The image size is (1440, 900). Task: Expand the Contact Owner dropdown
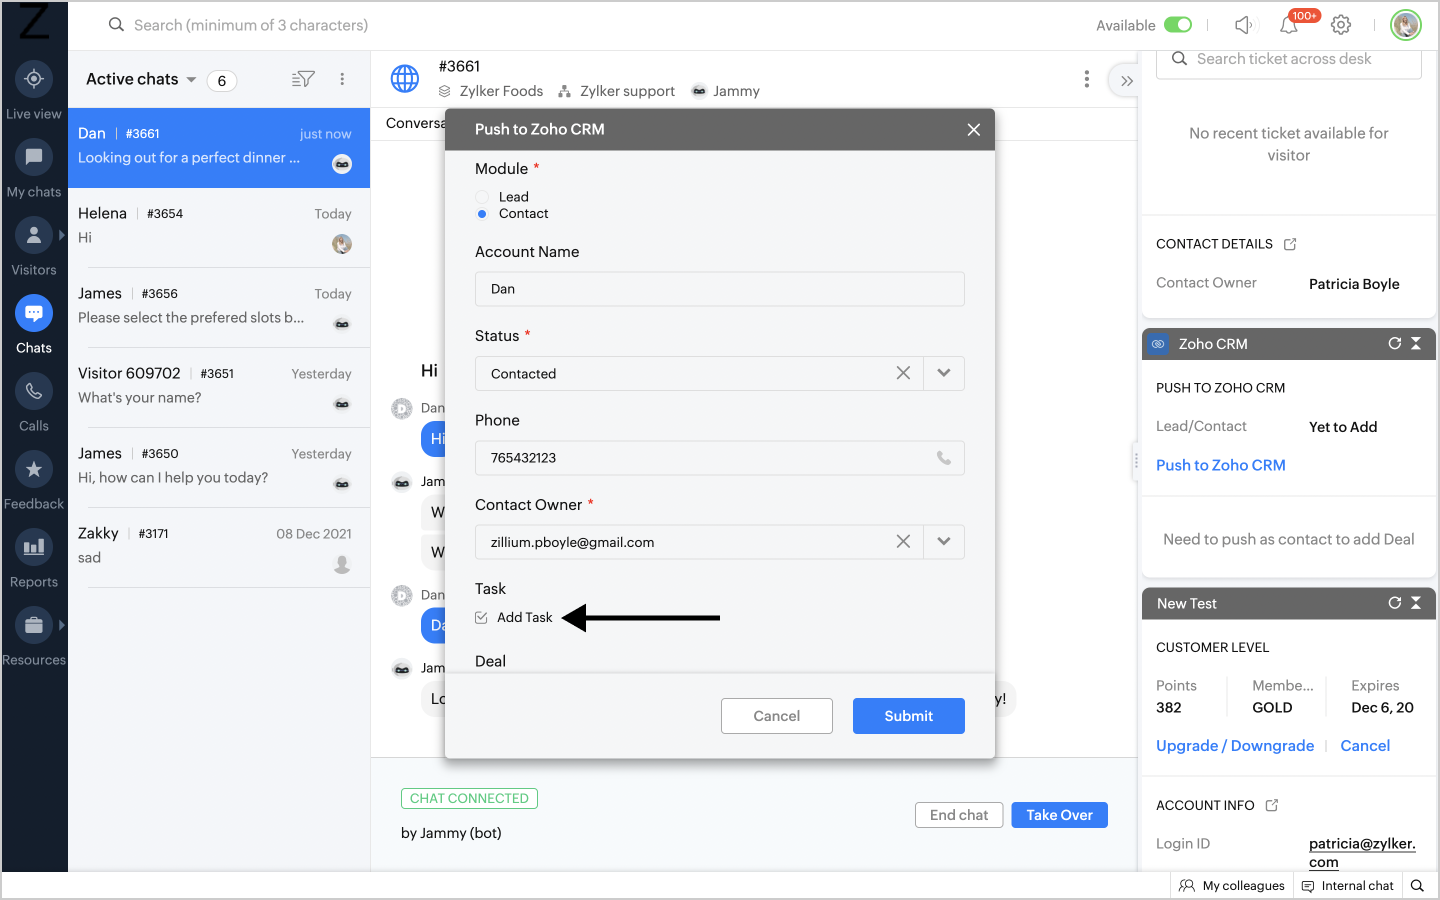pyautogui.click(x=944, y=541)
